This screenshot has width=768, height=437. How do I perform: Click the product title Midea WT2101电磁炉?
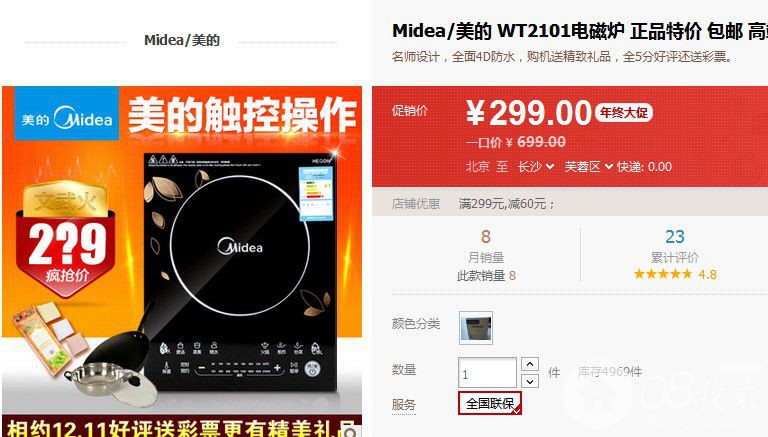pos(508,31)
